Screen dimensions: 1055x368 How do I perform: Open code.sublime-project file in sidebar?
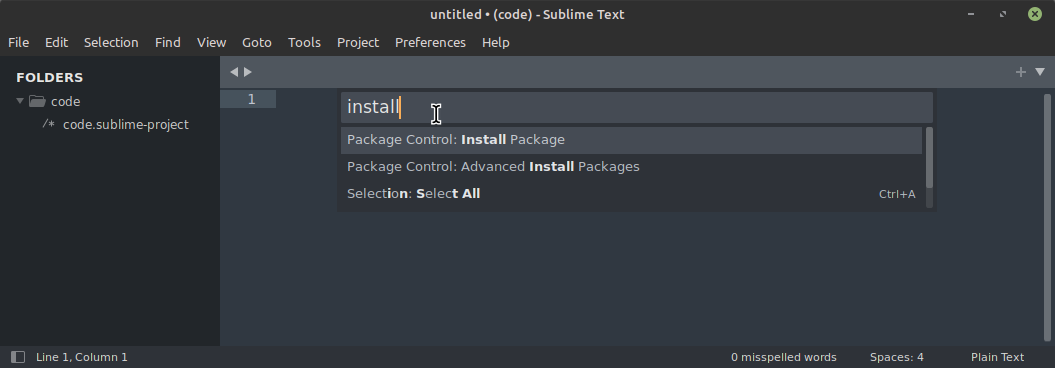(126, 124)
